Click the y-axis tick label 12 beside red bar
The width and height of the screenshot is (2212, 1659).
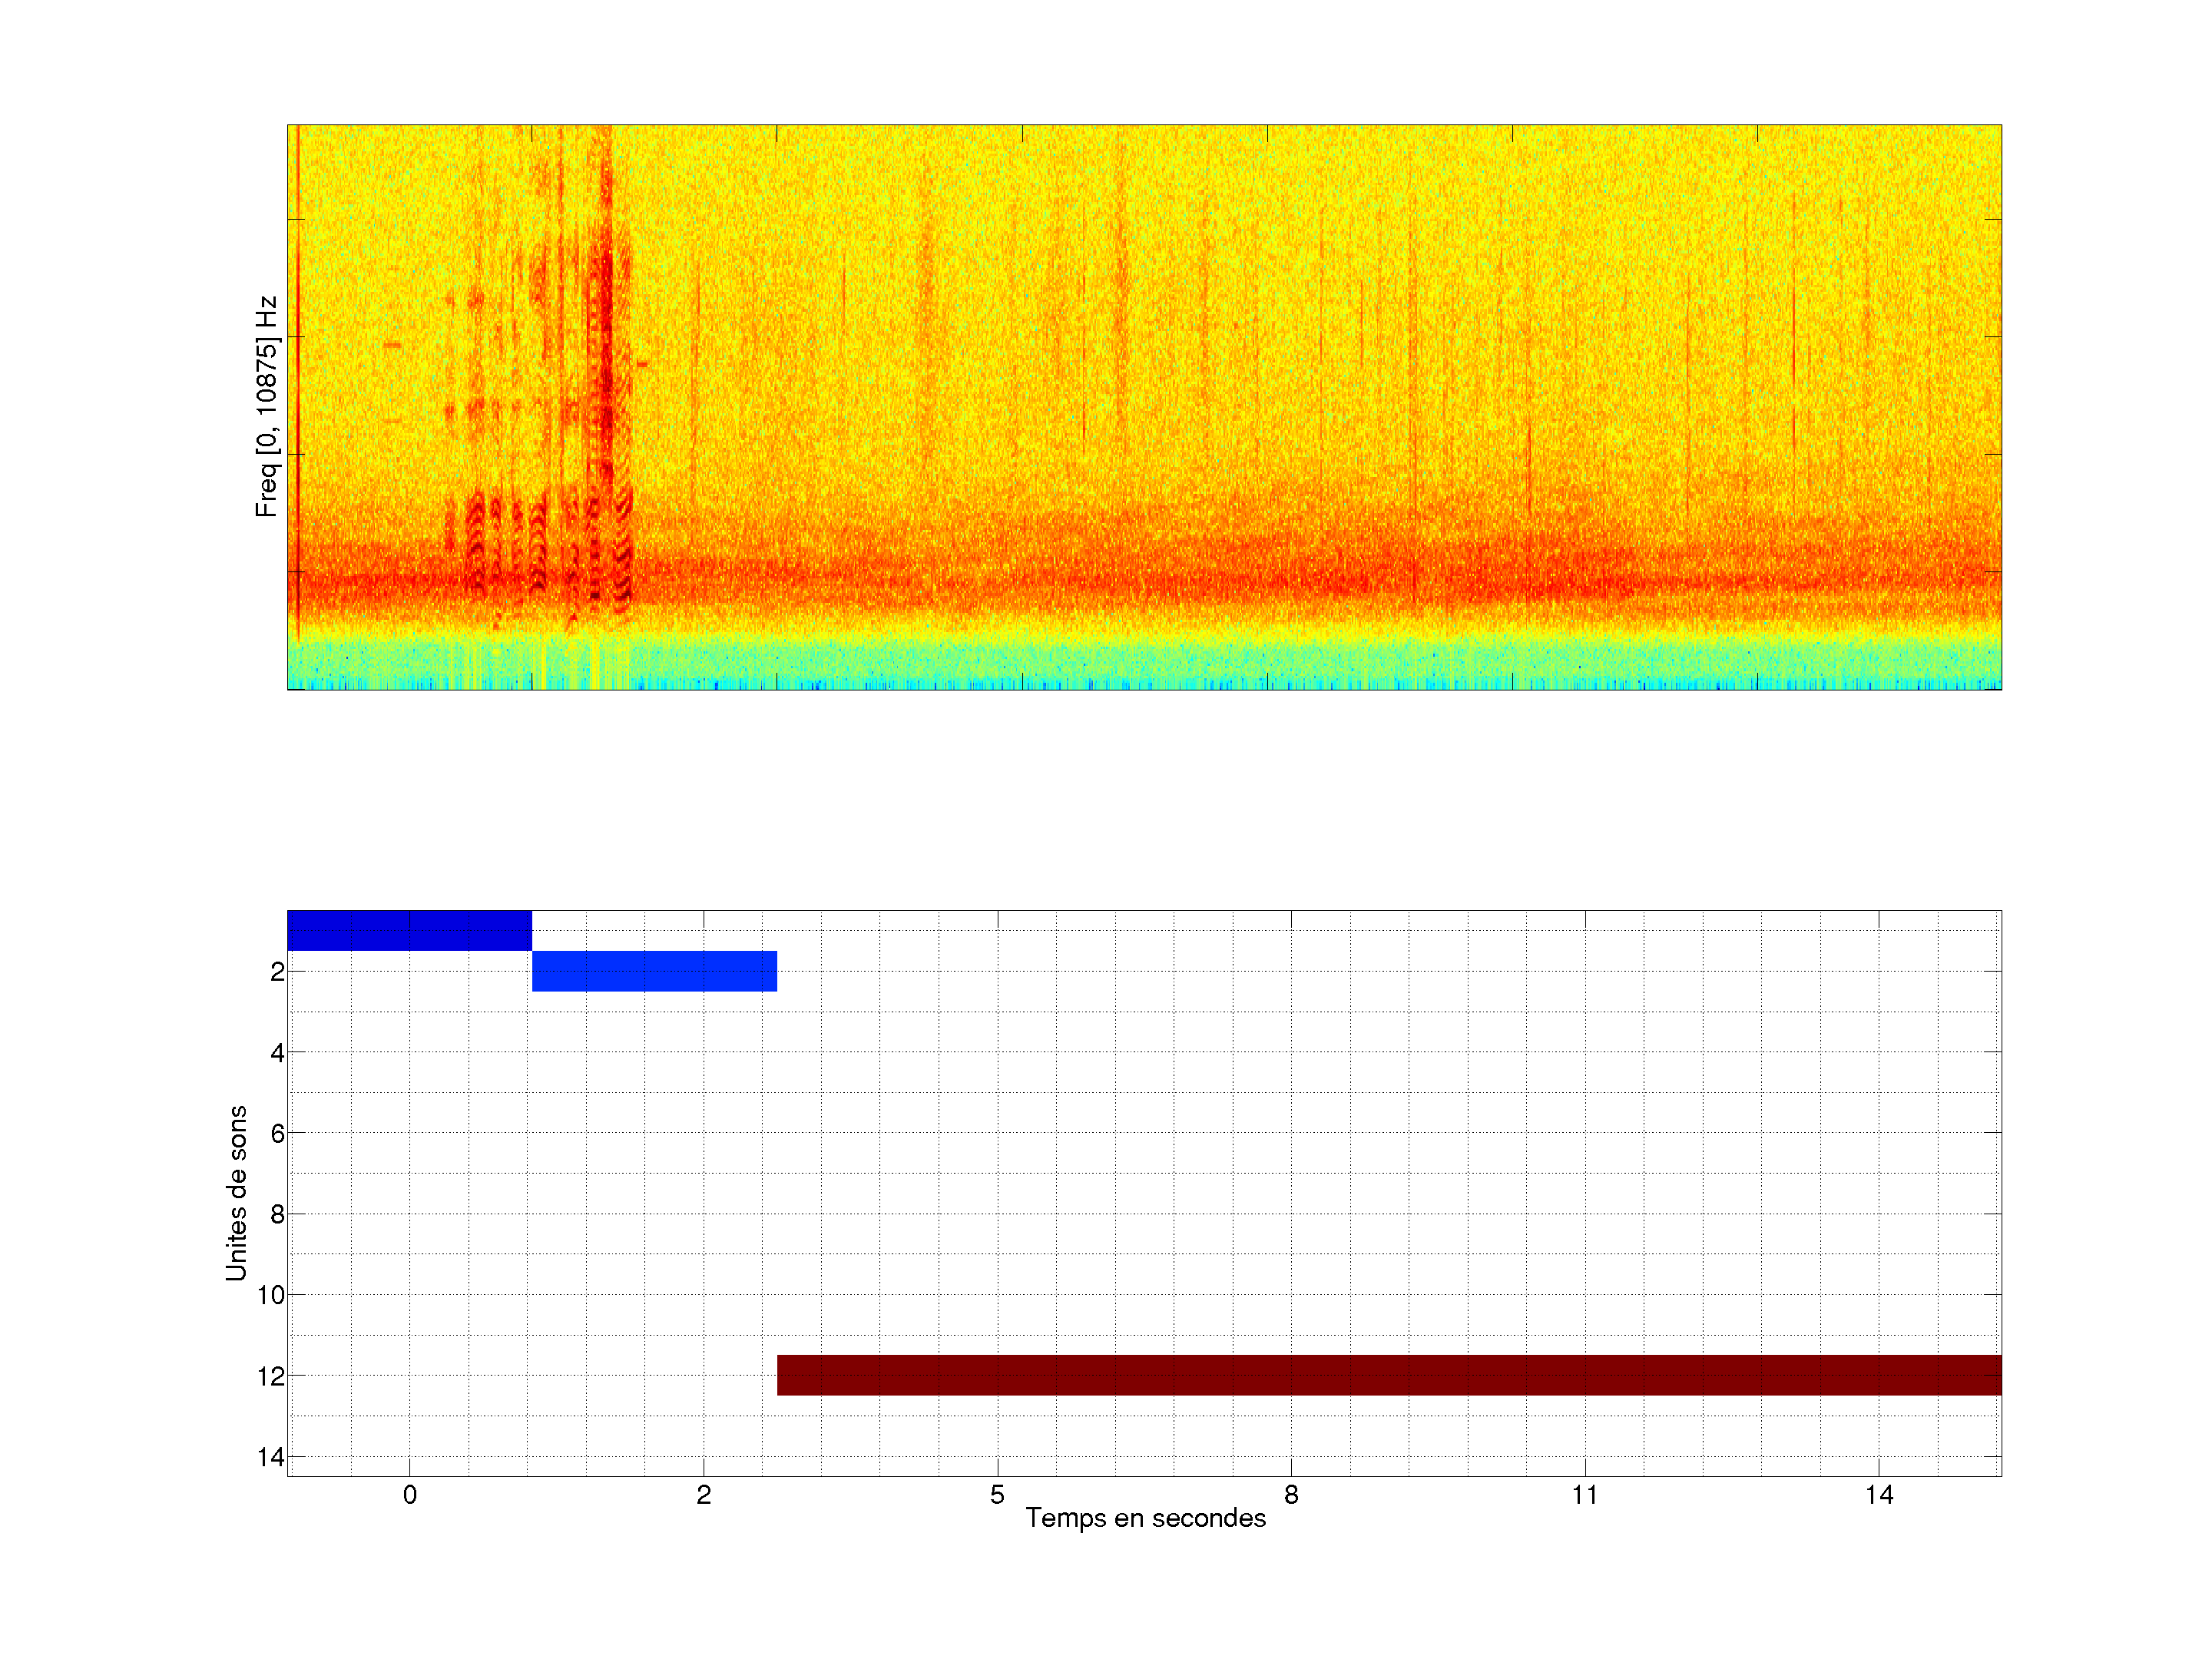pyautogui.click(x=271, y=1376)
